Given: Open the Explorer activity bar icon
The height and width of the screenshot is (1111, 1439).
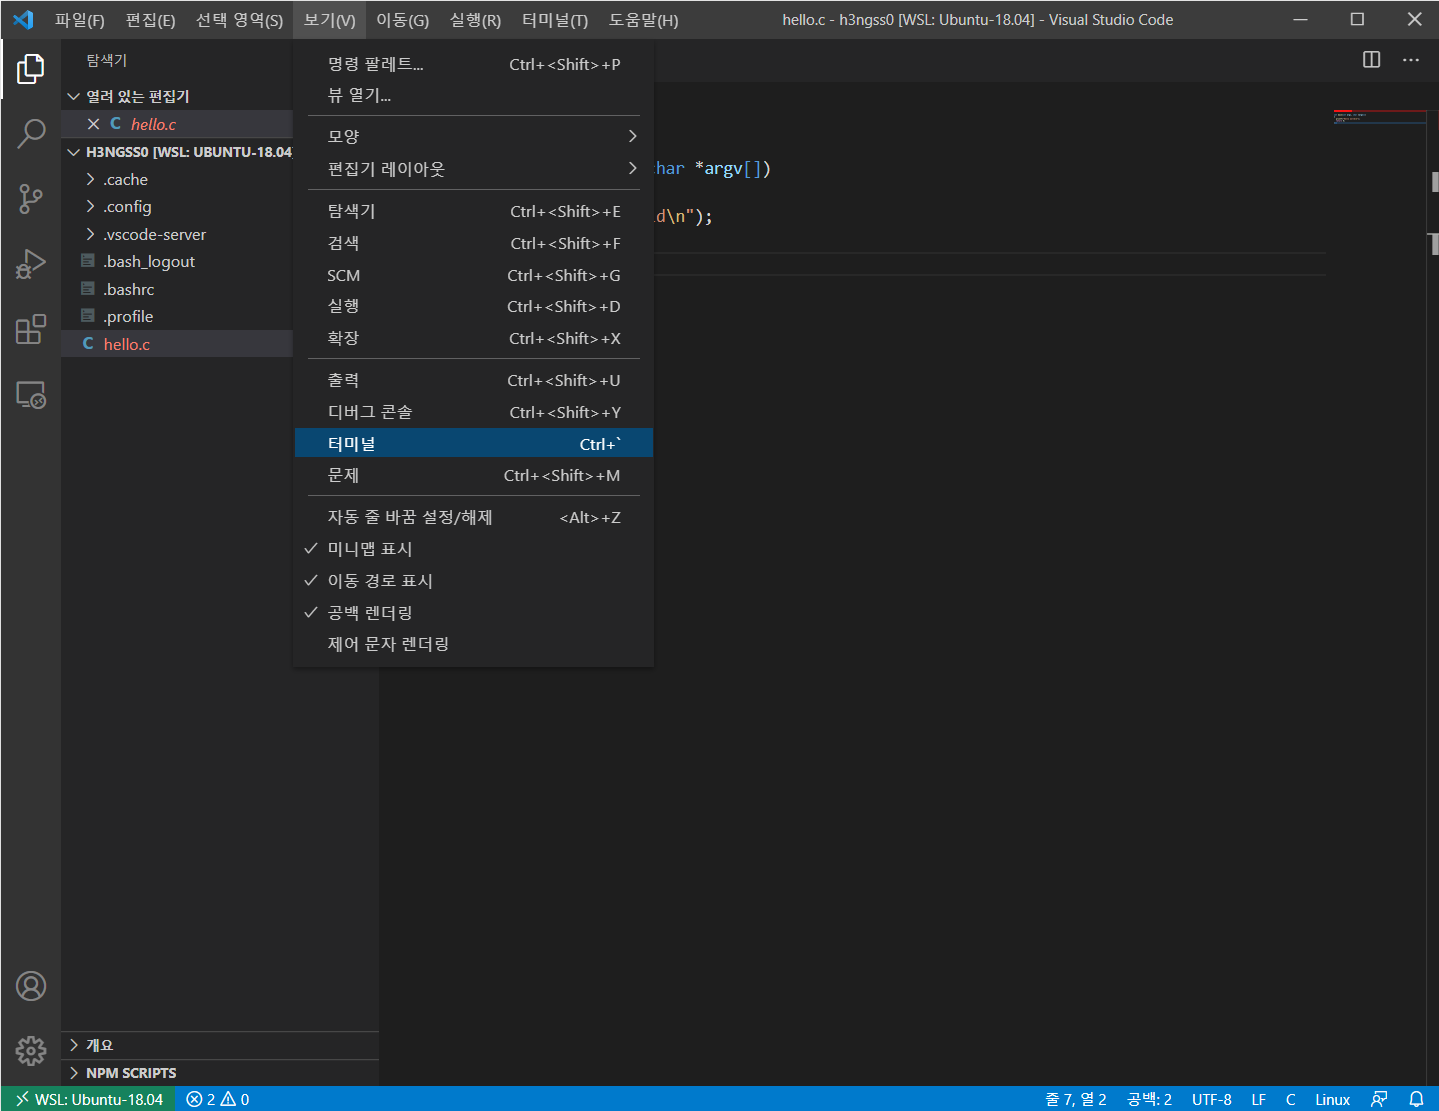Looking at the screenshot, I should pos(31,69).
